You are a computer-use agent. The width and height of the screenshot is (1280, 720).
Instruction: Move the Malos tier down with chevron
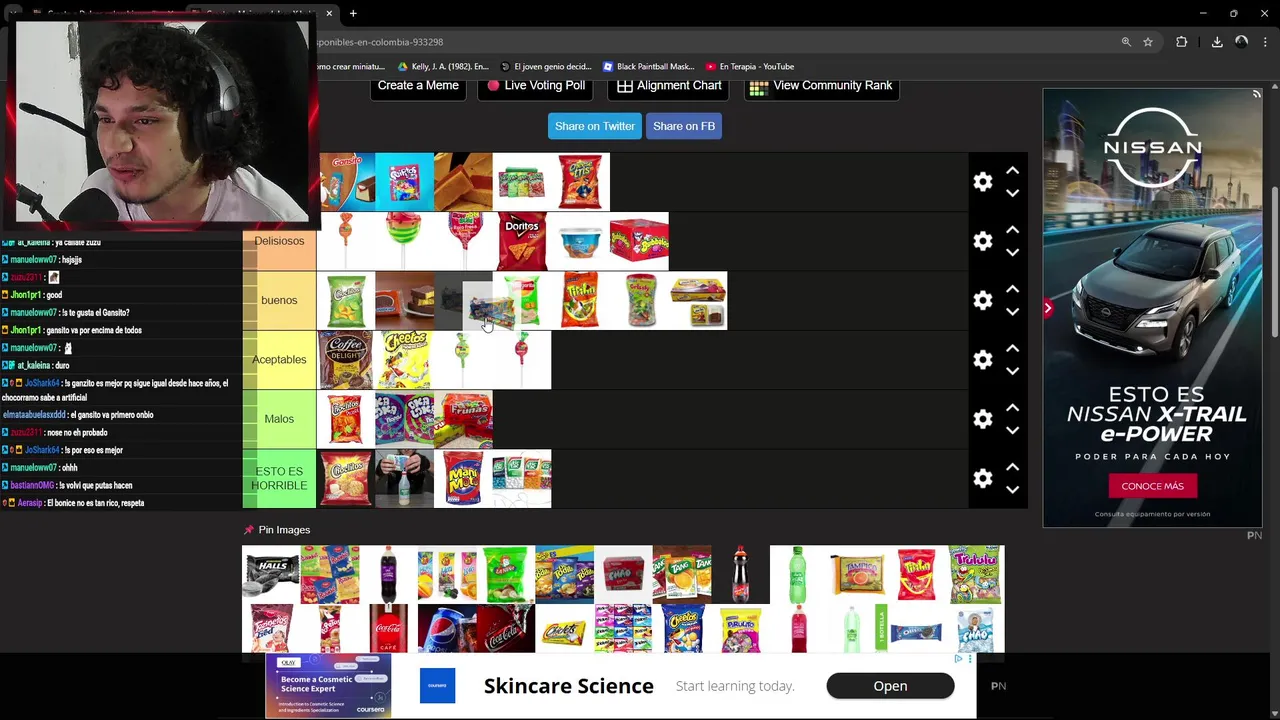pyautogui.click(x=1012, y=430)
